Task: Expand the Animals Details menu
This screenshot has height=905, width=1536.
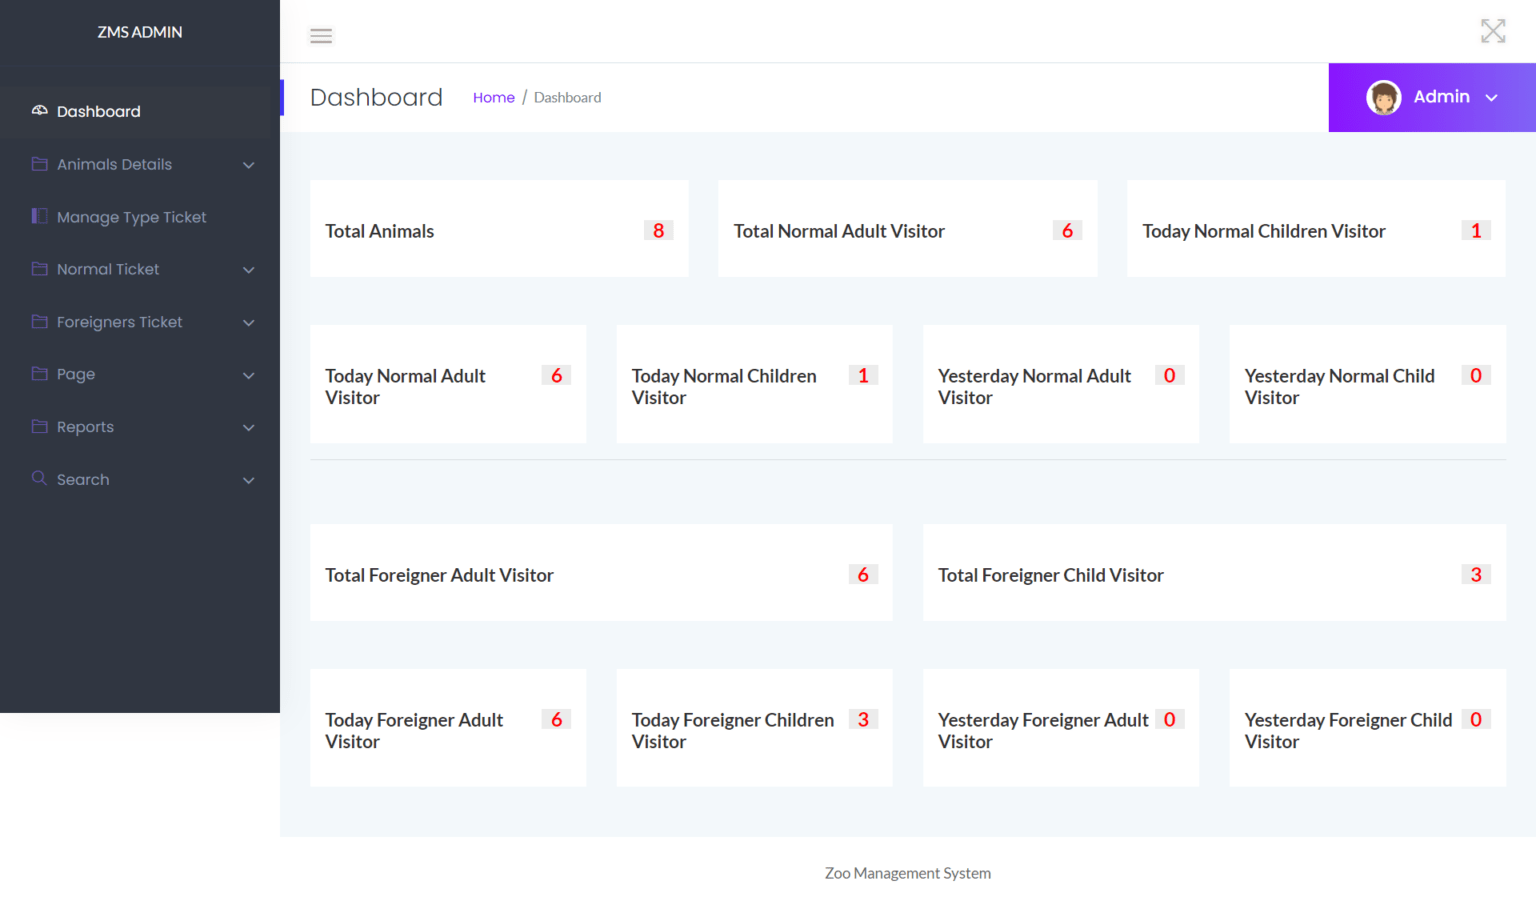Action: 248,164
